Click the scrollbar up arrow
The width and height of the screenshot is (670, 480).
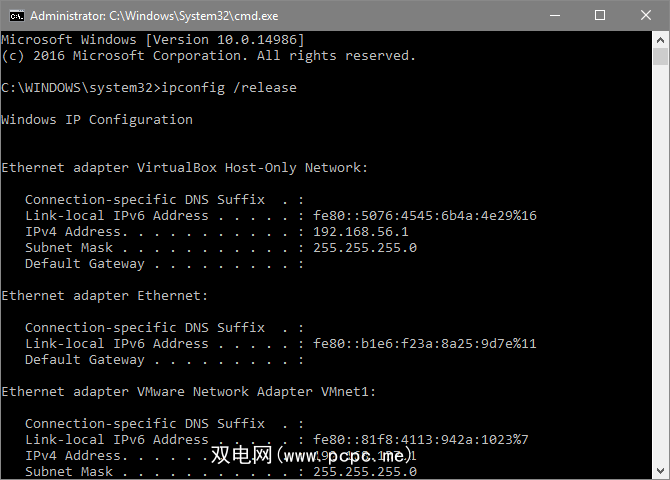pos(661,39)
